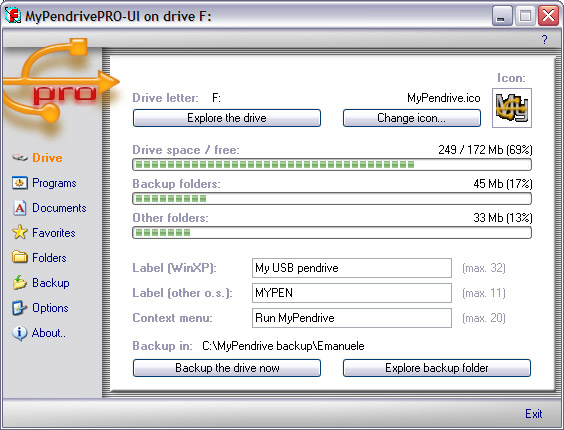Focus the Context menu text field
The image size is (564, 430).
pos(352,318)
